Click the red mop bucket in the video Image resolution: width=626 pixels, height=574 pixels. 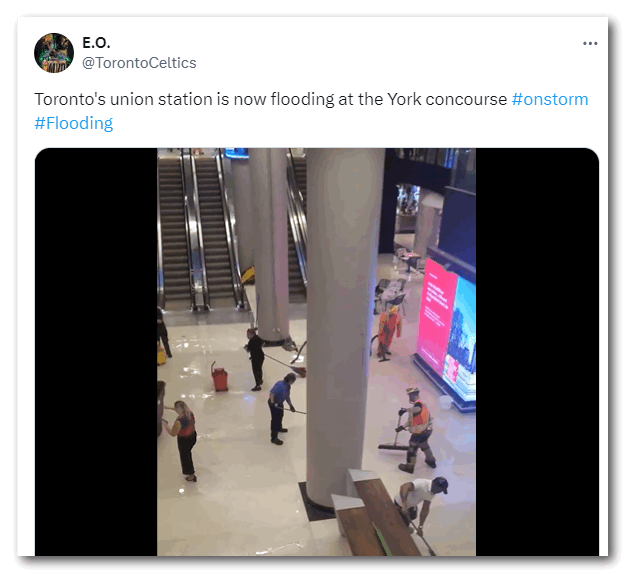(x=219, y=377)
